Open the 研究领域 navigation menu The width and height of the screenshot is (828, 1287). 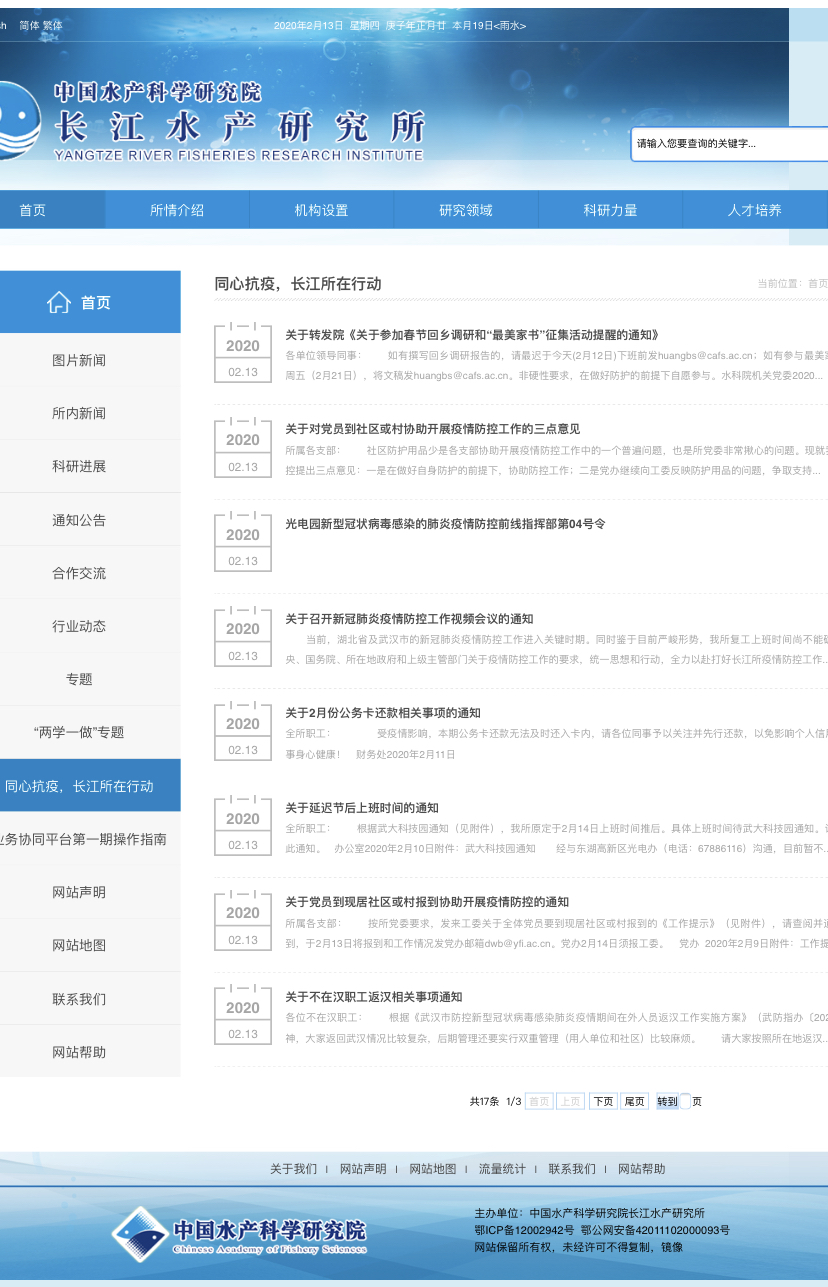coord(466,210)
